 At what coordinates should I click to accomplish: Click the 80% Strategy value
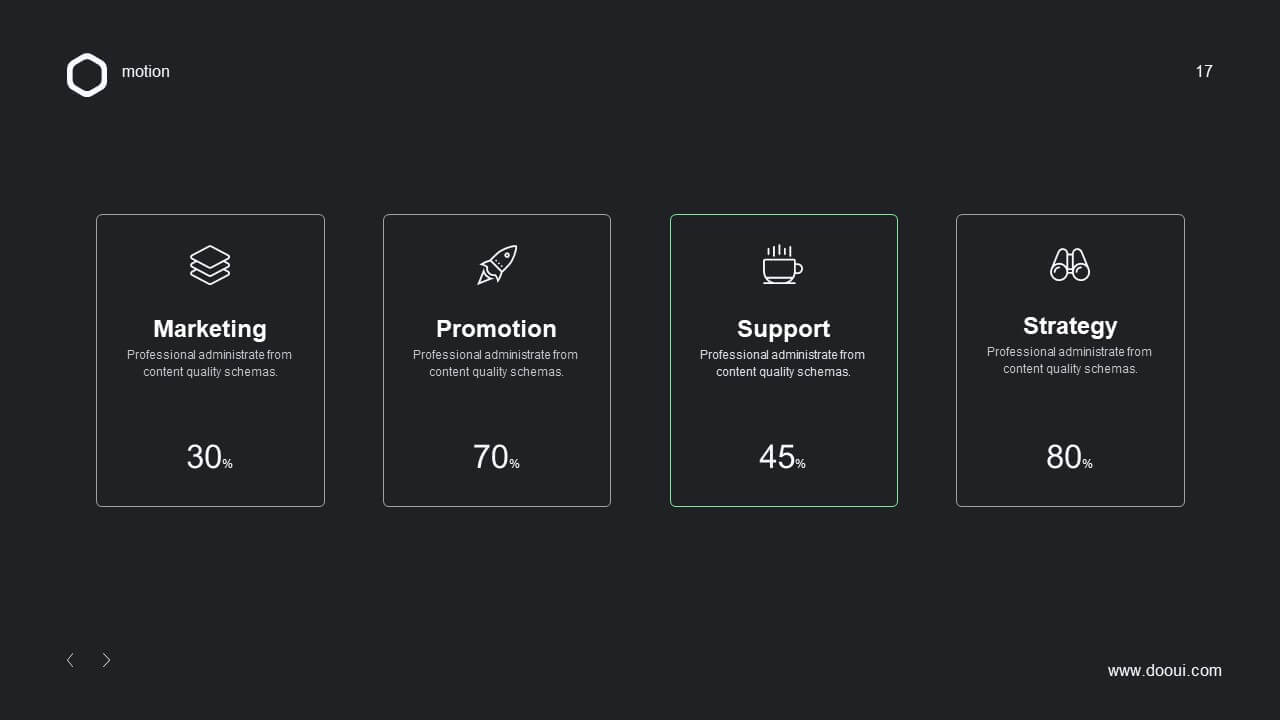[x=1069, y=457]
